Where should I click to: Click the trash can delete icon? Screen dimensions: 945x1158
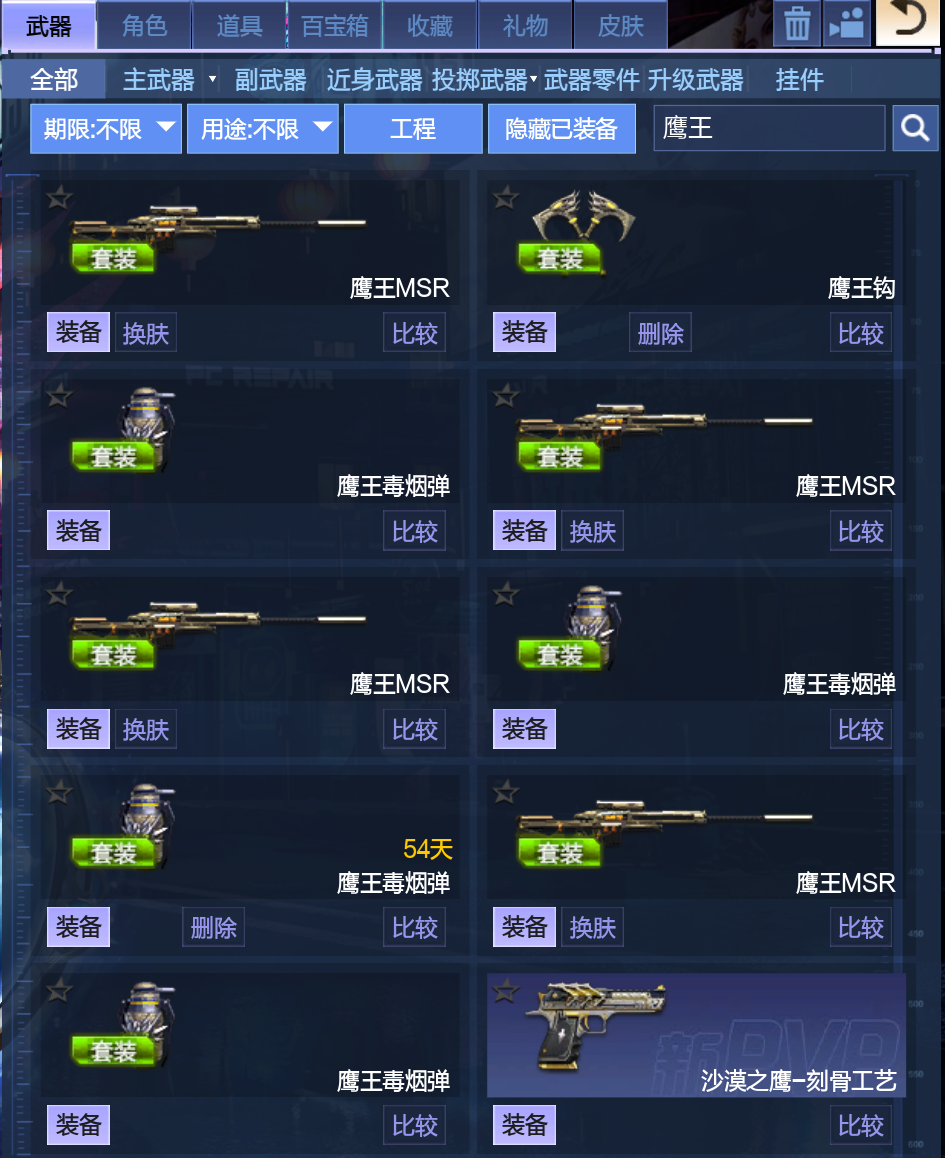click(797, 24)
